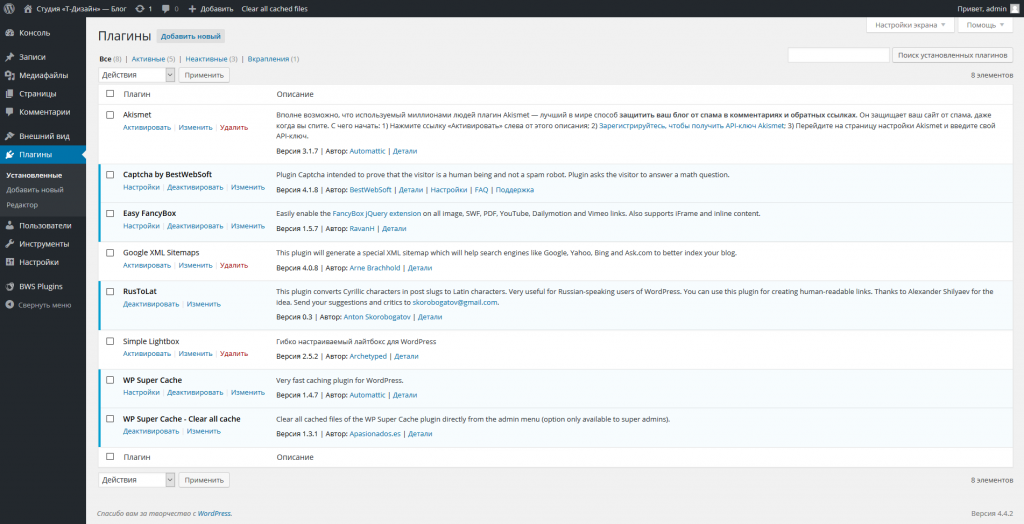Image resolution: width=1024 pixels, height=524 pixels.
Task: Expand the Помощь help panel
Action: [x=985, y=25]
